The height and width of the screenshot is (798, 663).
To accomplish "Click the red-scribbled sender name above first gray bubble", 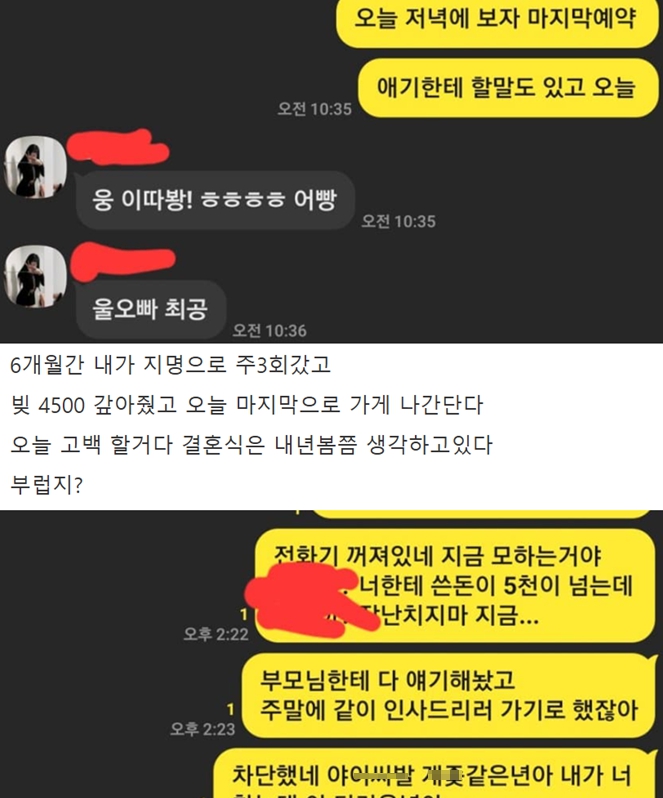I will 118,147.
